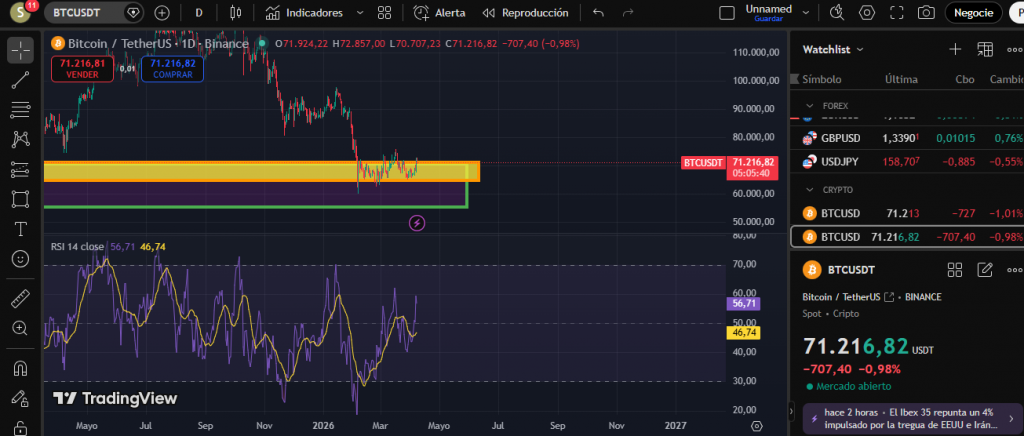Toggle magnet mode in left toolbar
The image size is (1024, 436).
20,368
